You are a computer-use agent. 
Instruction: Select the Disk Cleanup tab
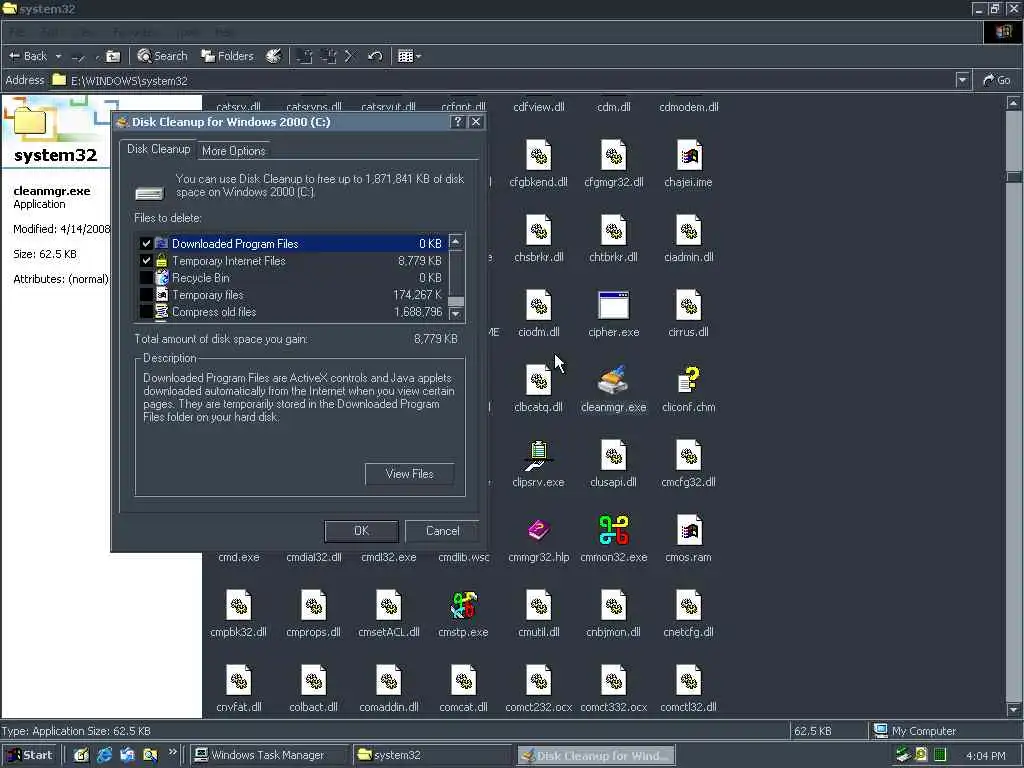(158, 150)
